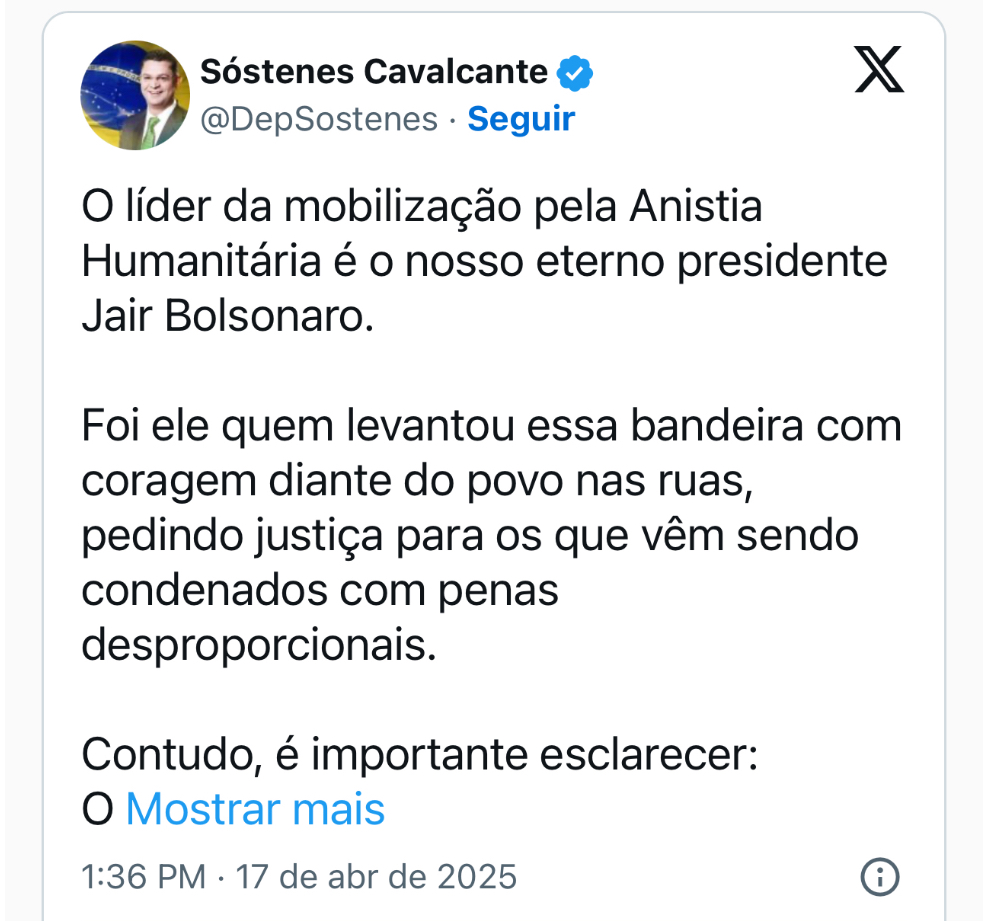Viewport: 1005px width, 921px height.
Task: Click "Contudo, é importante esclarecer:" text
Action: point(420,754)
